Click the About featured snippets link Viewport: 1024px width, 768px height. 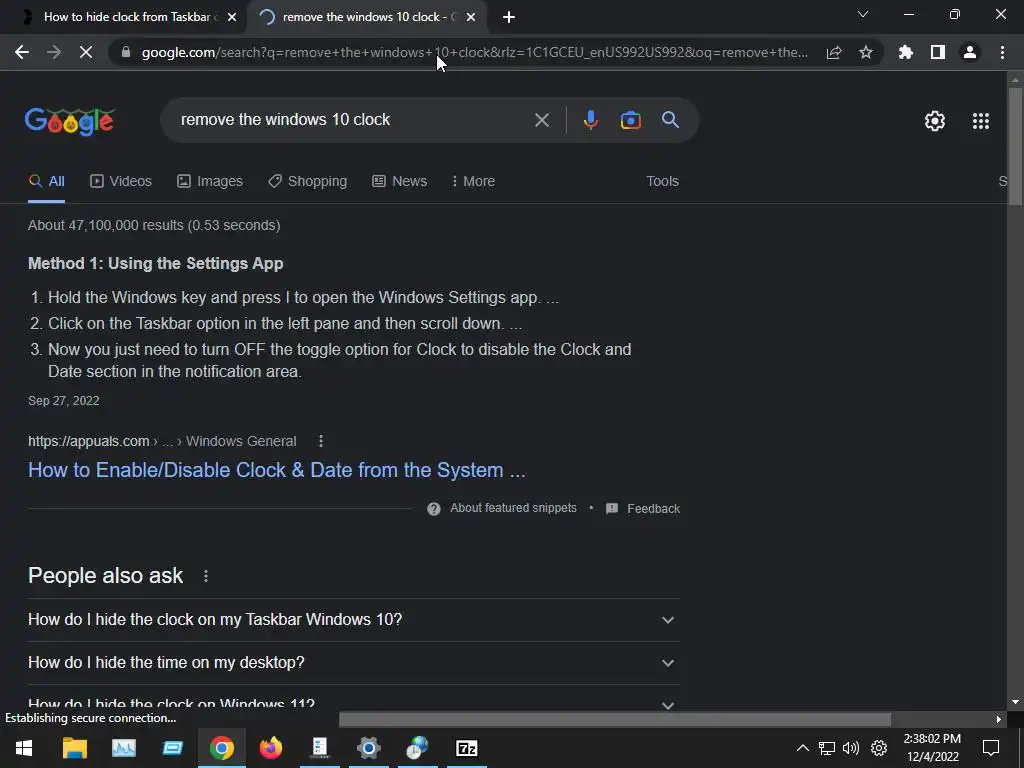click(513, 508)
